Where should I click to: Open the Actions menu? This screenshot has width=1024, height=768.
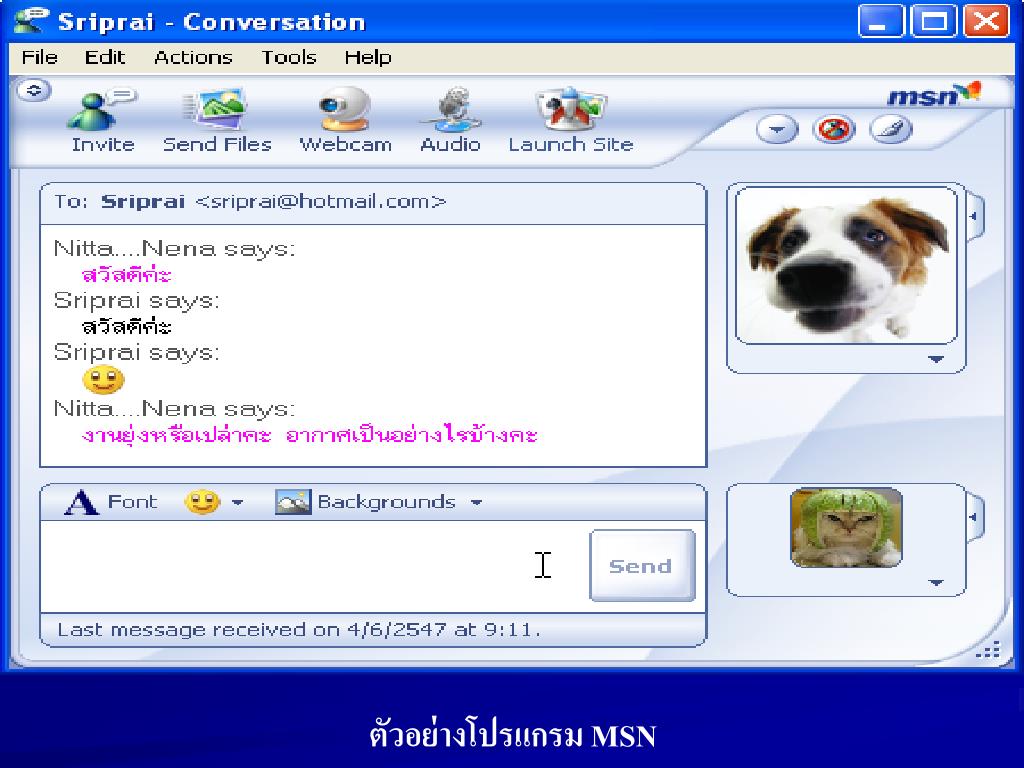click(193, 57)
